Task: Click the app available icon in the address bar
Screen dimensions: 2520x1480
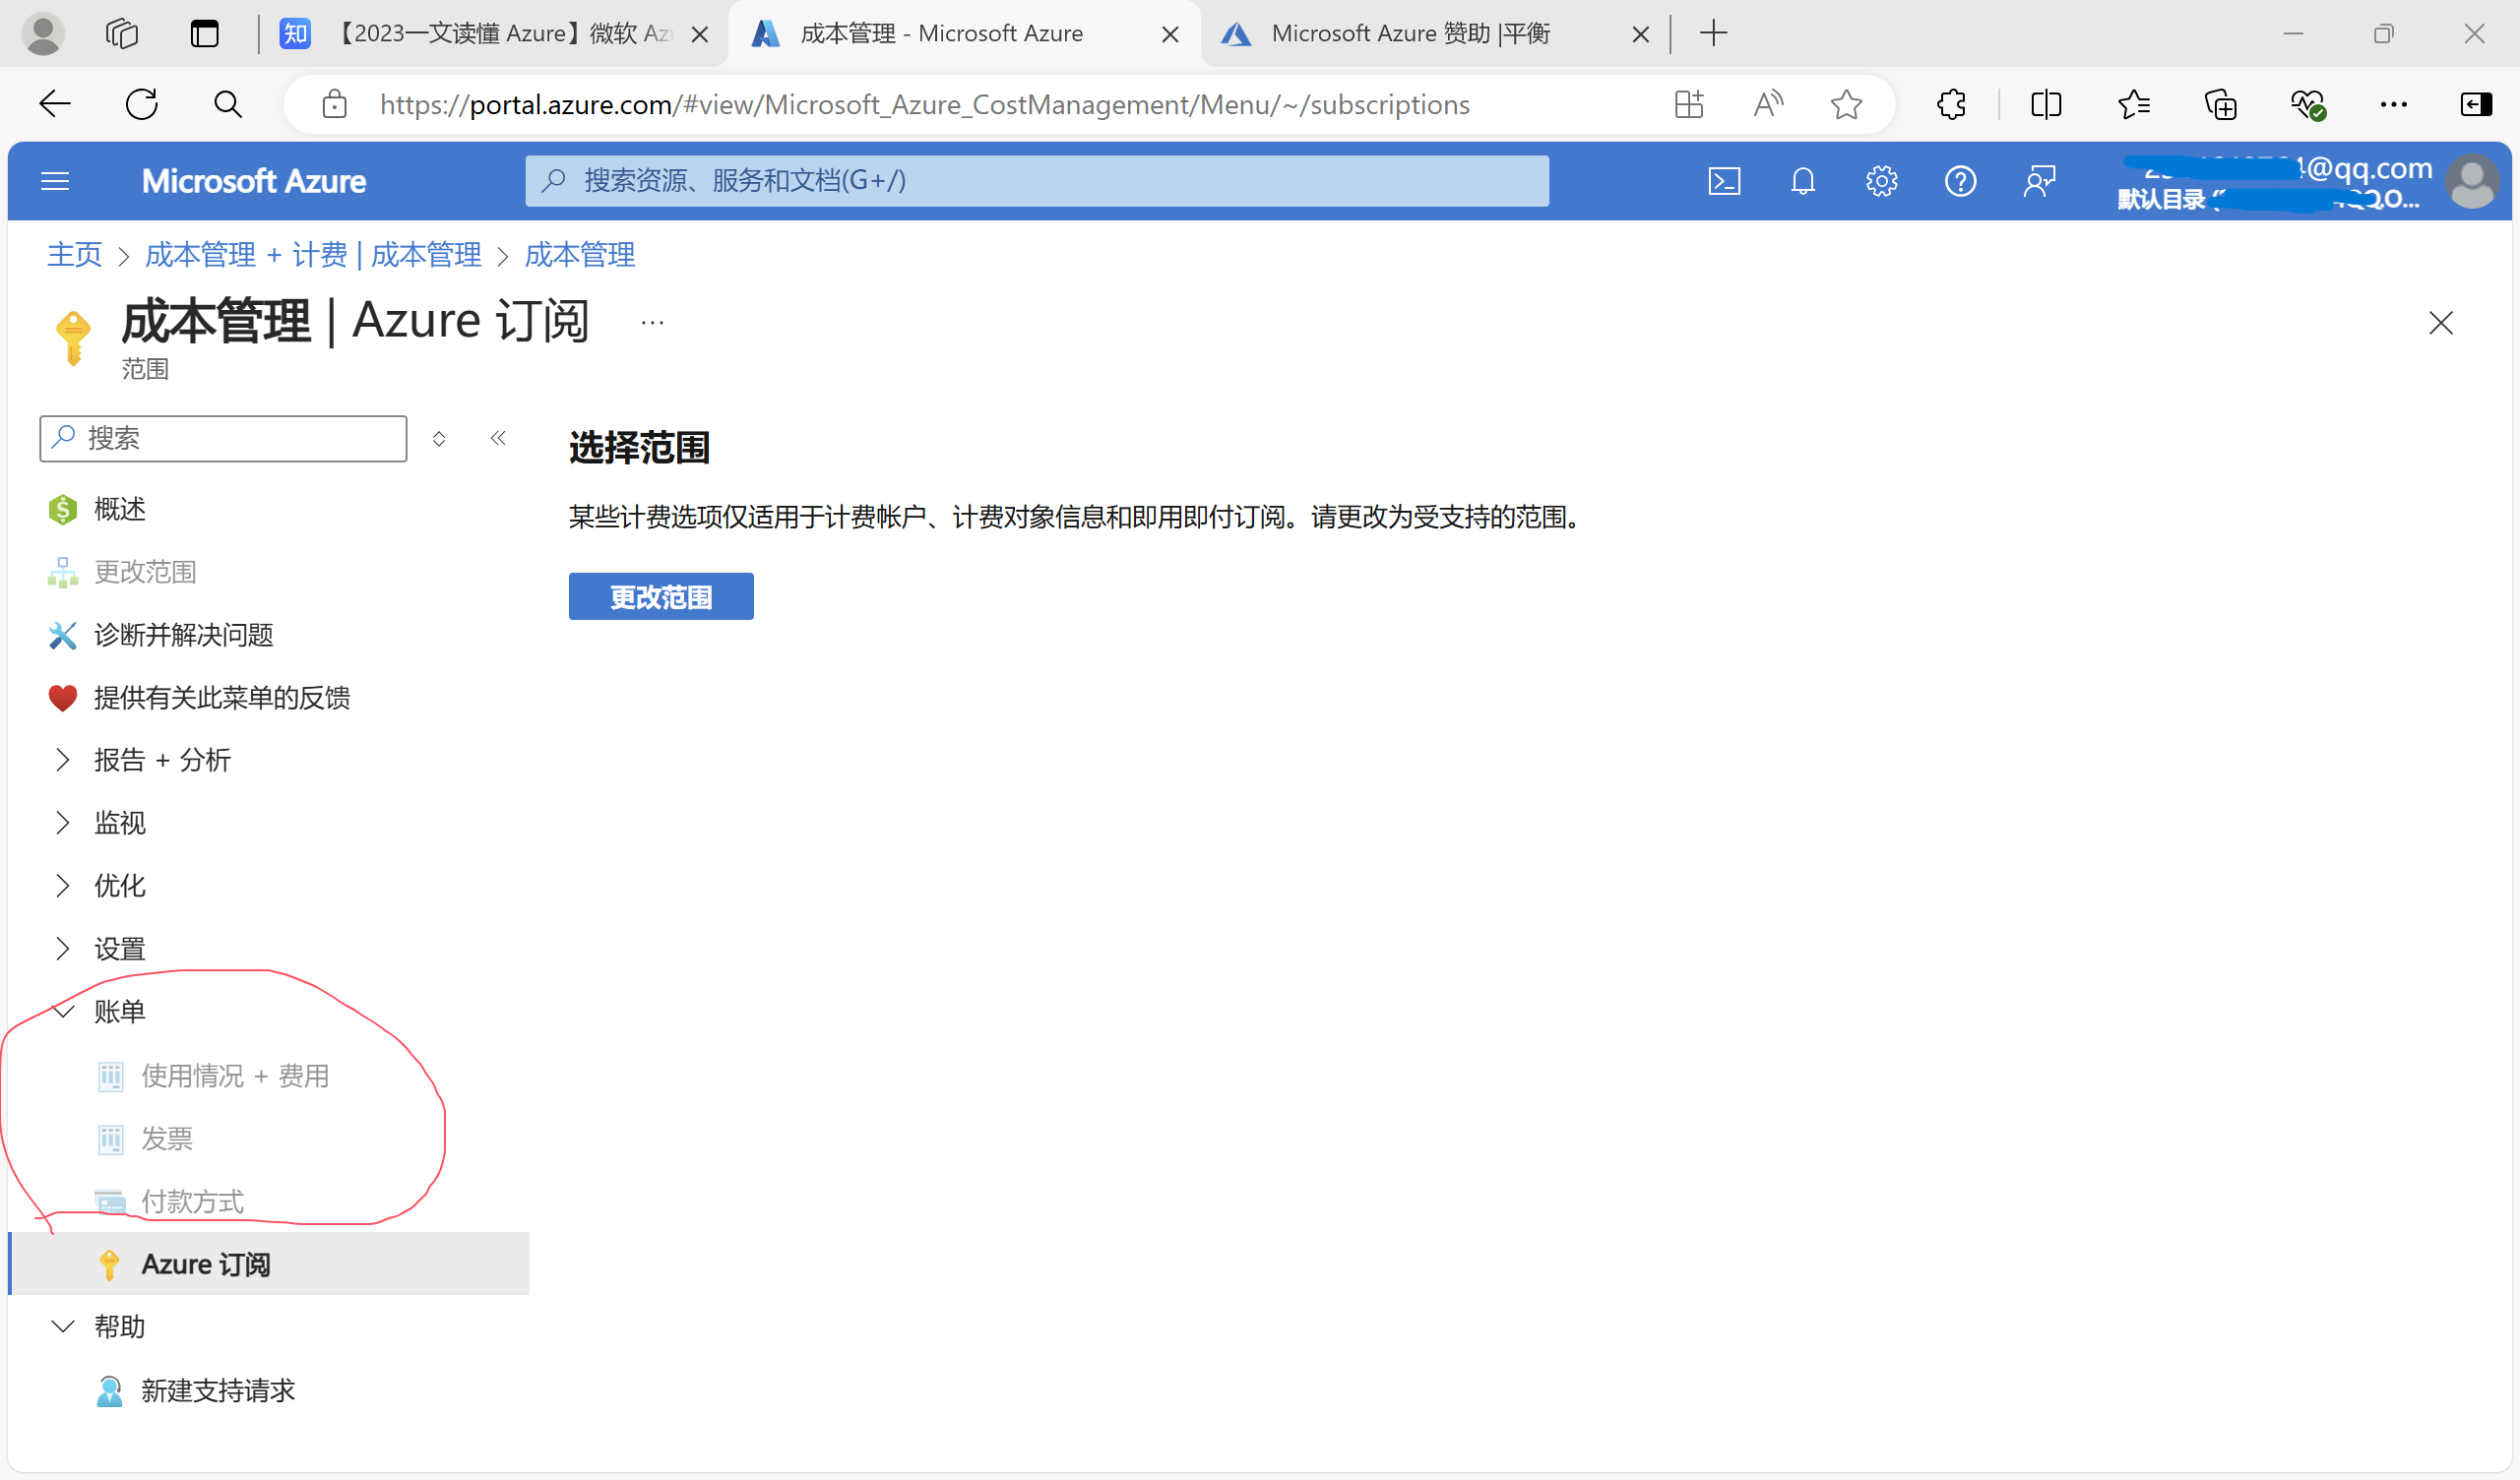Action: click(x=1689, y=104)
